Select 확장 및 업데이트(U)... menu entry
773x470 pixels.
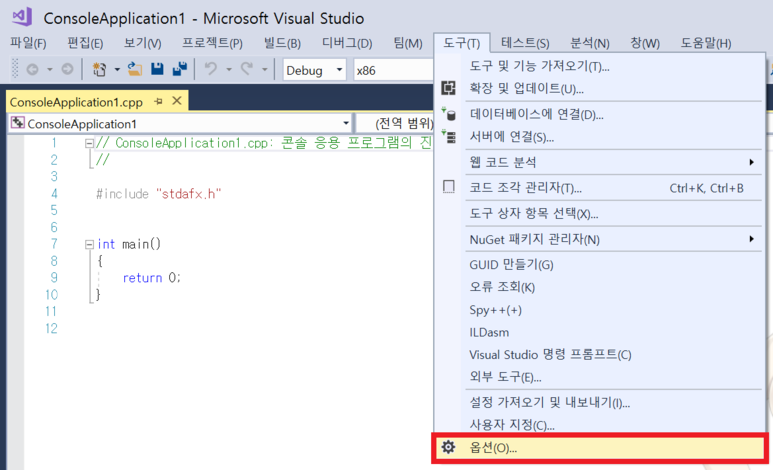(x=599, y=88)
